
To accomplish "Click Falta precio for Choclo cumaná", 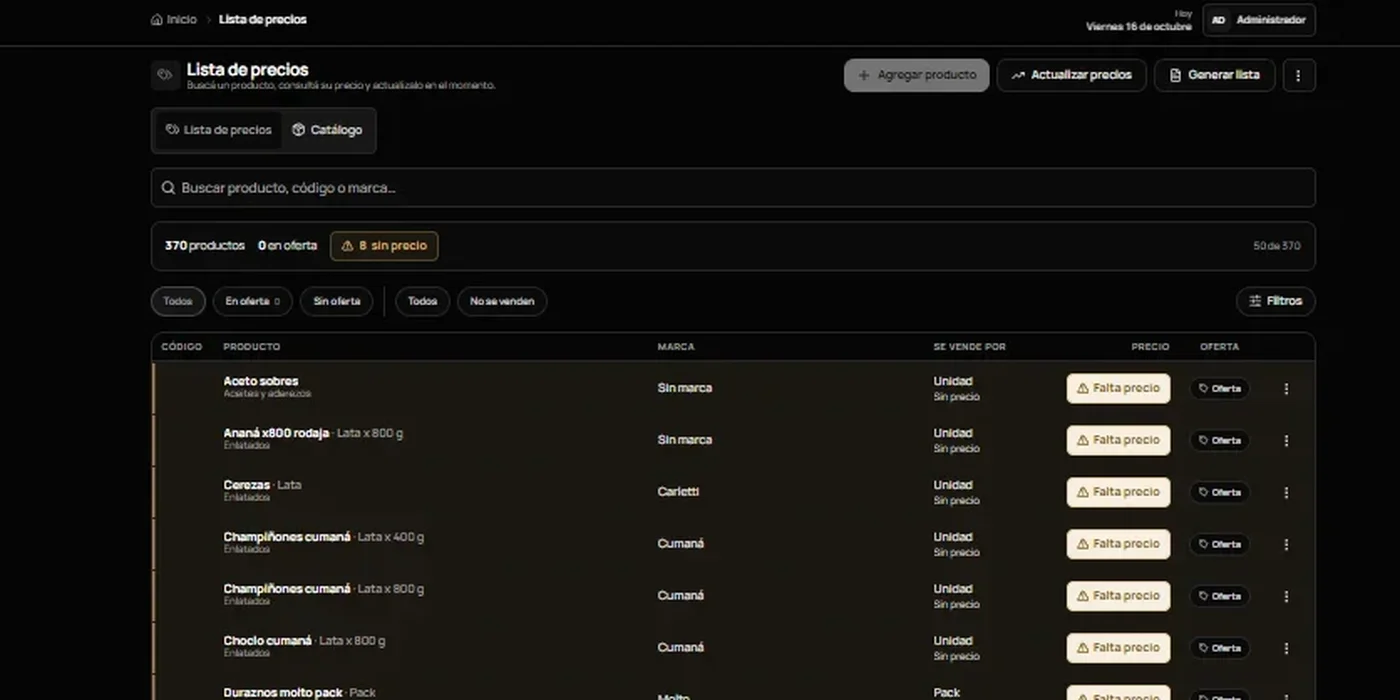I will 1118,648.
